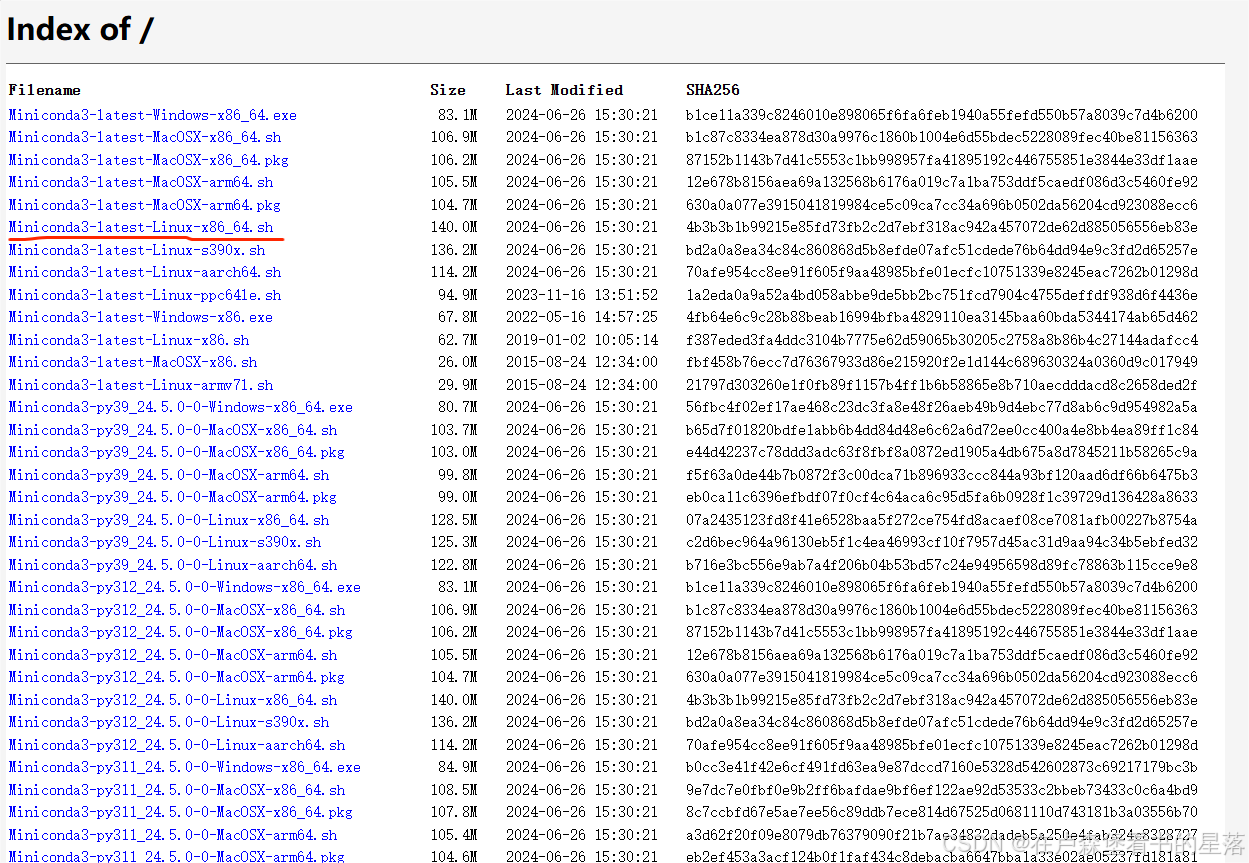Click the "84.9M" size value
Screen dimensions: 1249x863
click(x=457, y=767)
